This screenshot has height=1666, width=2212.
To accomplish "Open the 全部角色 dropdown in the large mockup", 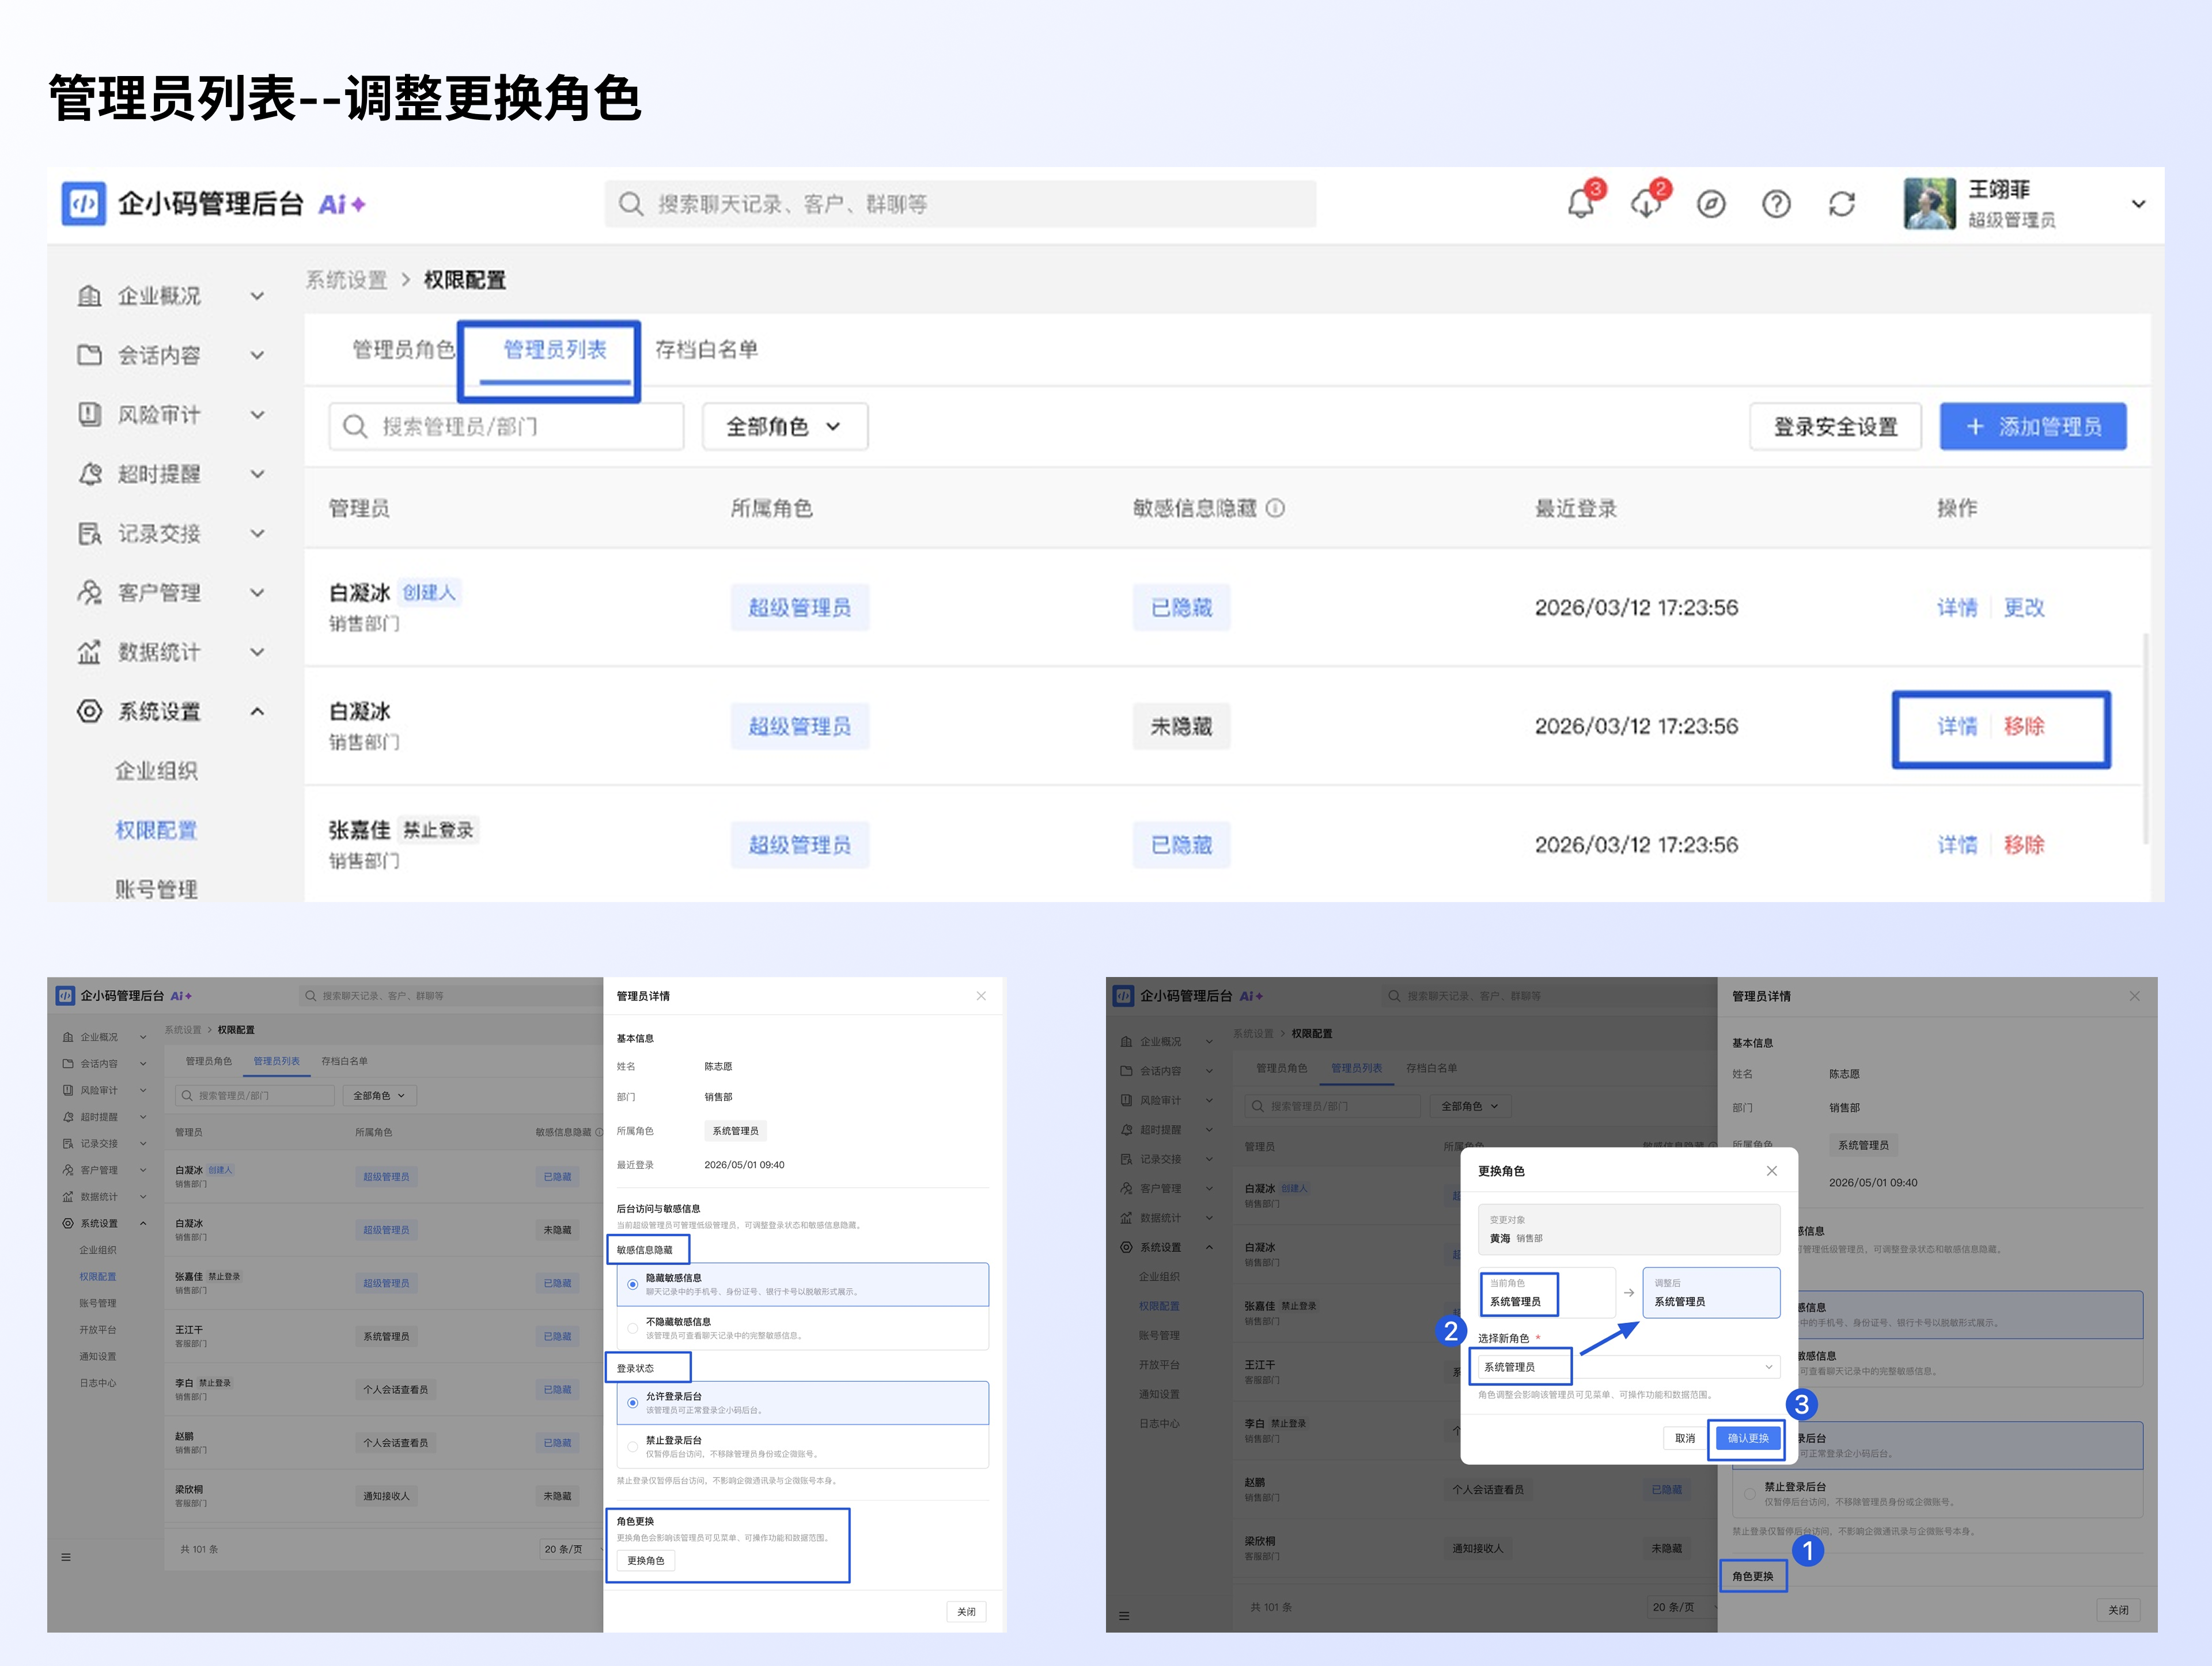I will (785, 427).
